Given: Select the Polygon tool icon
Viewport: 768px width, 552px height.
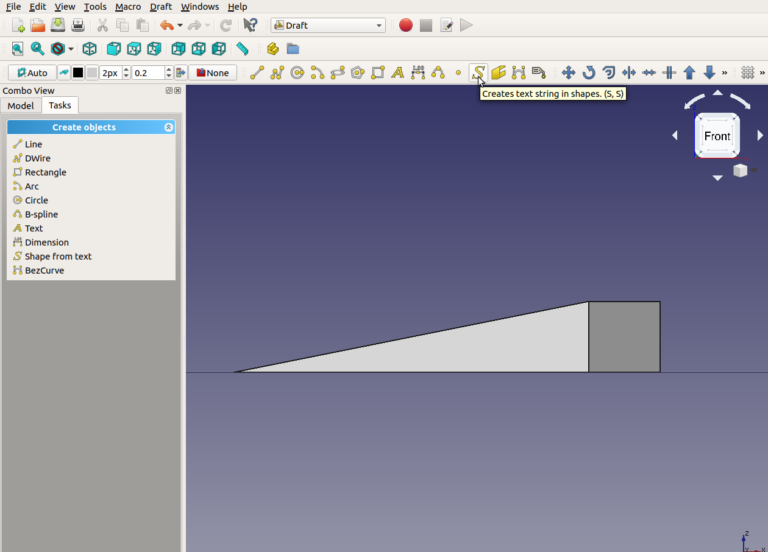Looking at the screenshot, I should tap(357, 73).
